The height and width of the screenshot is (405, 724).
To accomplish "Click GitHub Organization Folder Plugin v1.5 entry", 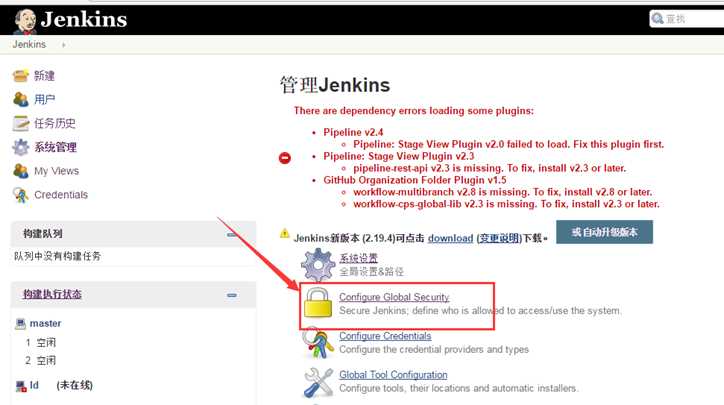I will pos(415,180).
